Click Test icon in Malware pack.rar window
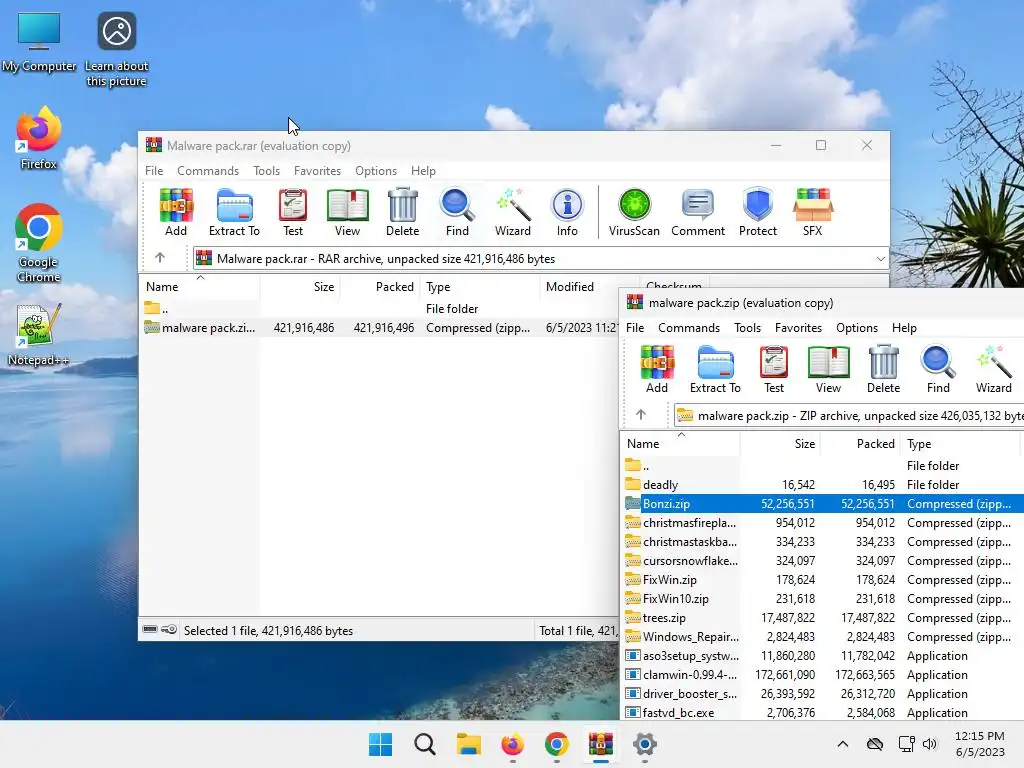 point(293,212)
